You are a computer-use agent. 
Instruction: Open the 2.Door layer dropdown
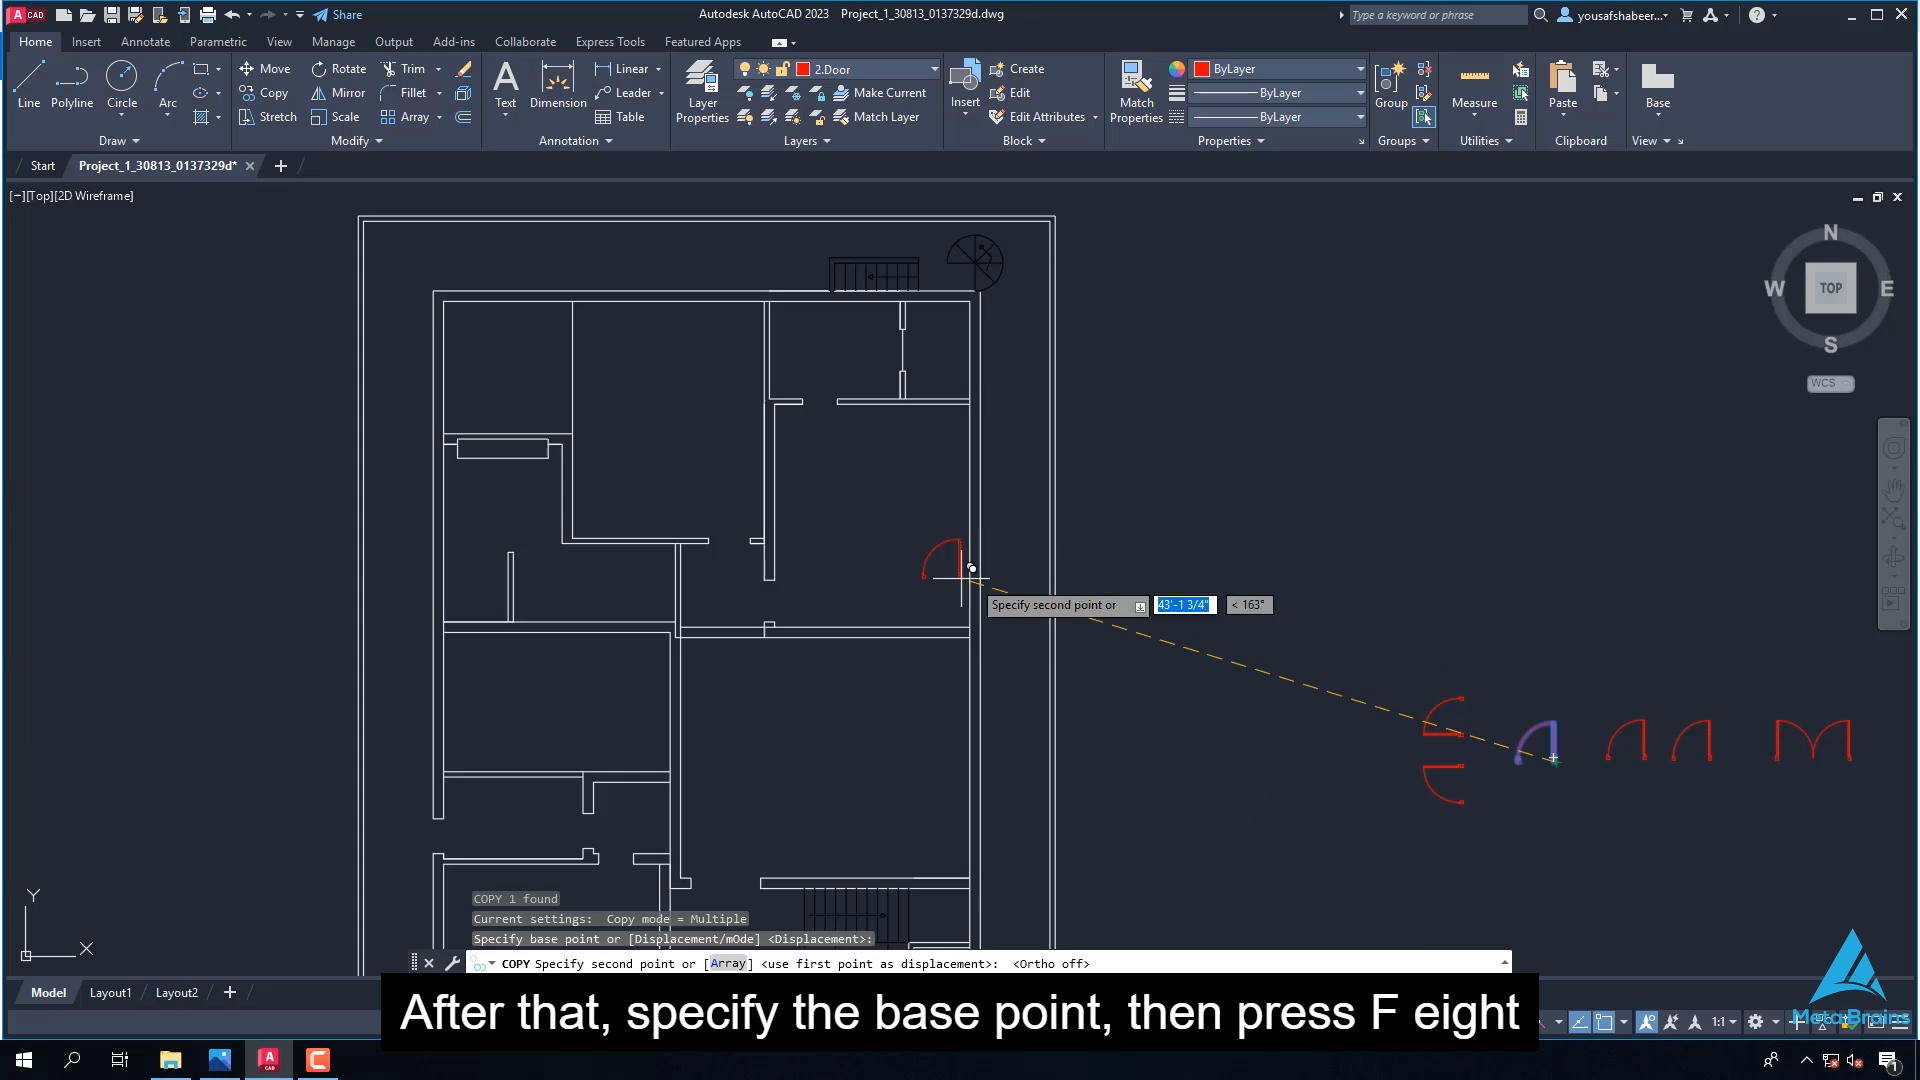(933, 68)
